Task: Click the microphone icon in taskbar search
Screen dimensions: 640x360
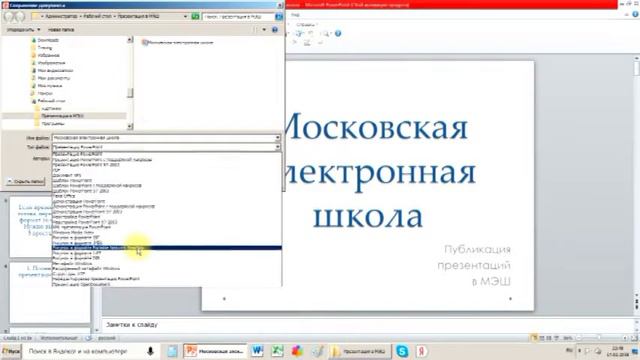Action: pos(150,351)
